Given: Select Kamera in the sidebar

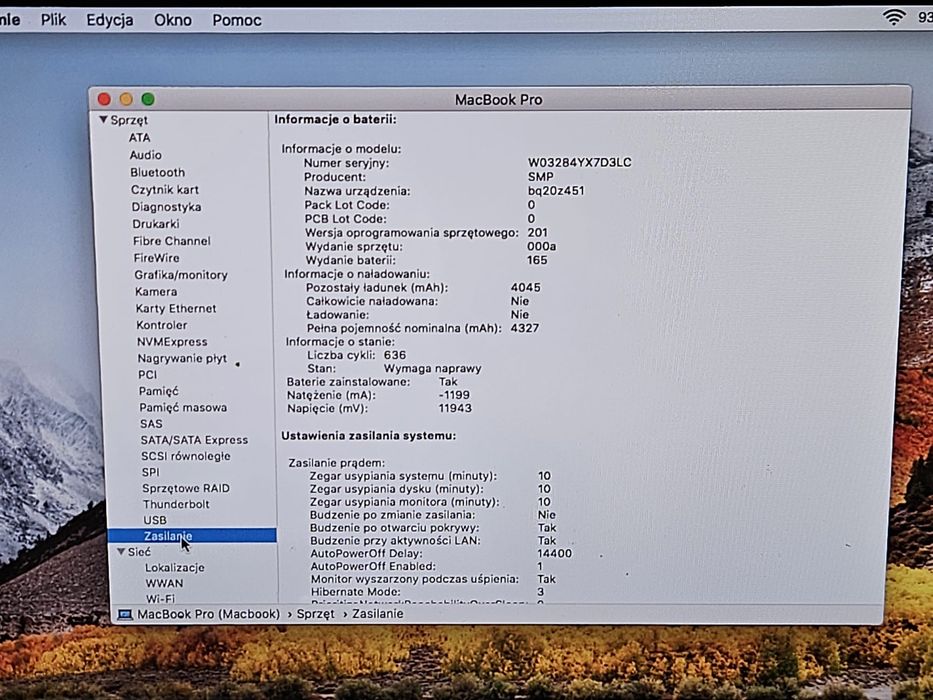Looking at the screenshot, I should click(156, 292).
